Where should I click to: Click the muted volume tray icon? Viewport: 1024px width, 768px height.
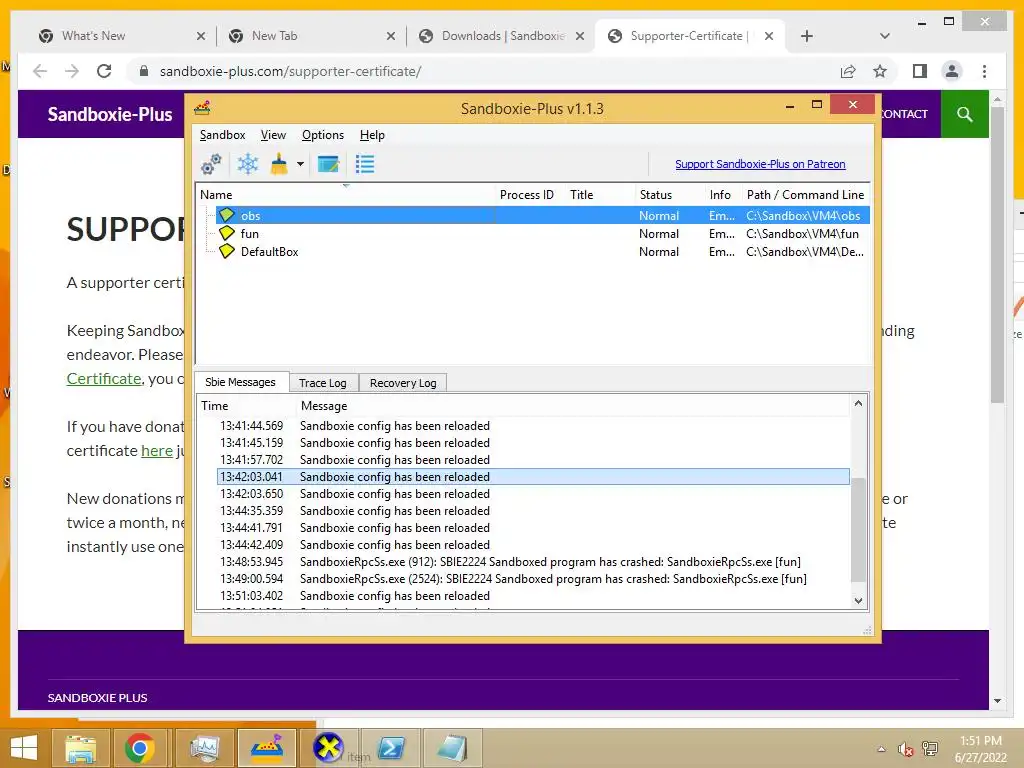pos(905,749)
